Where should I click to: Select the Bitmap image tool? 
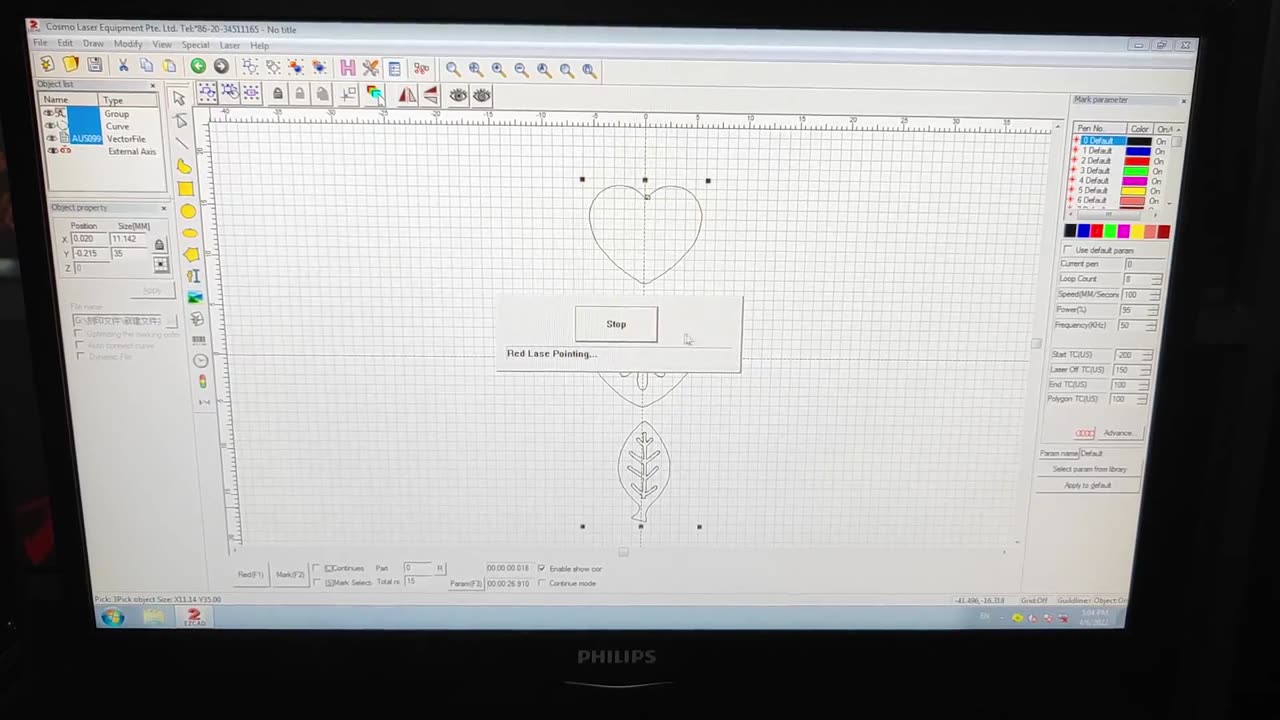point(196,298)
